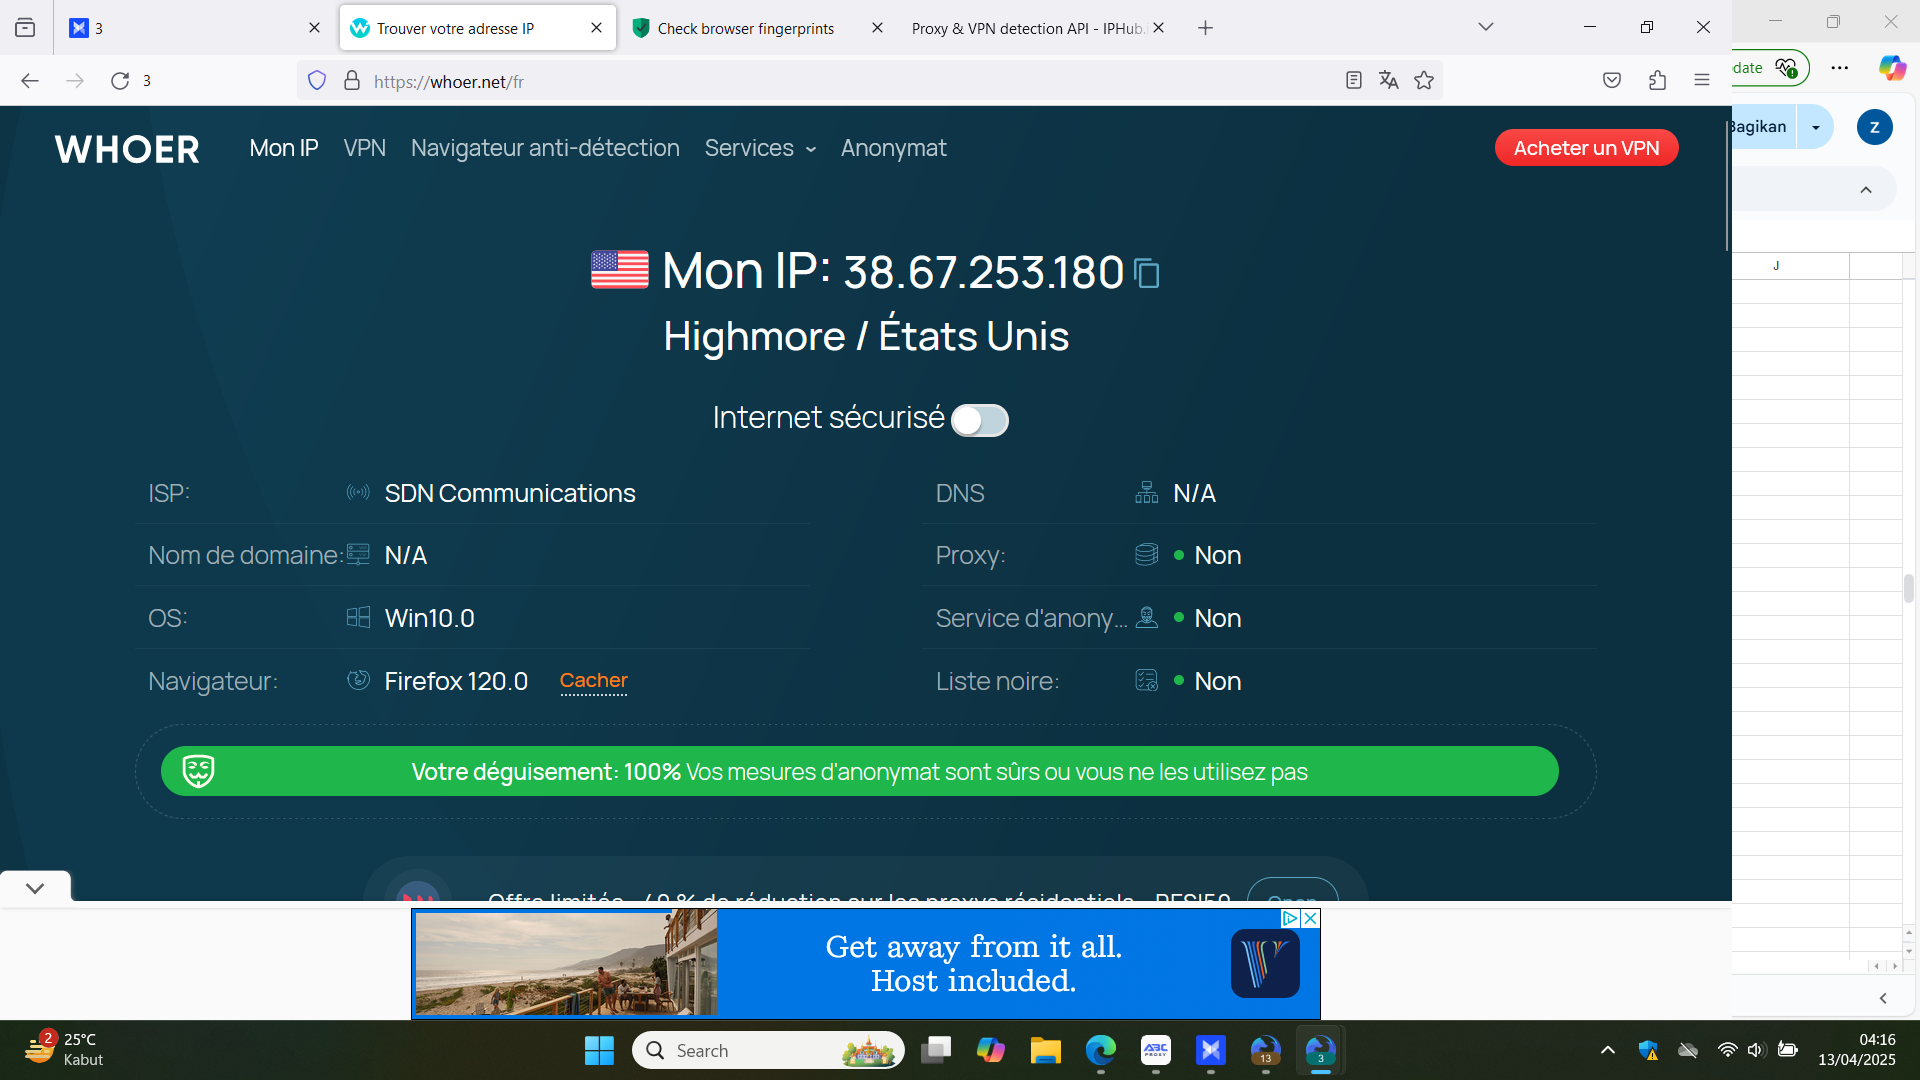Click the Windows taskbar Search box
The width and height of the screenshot is (1920, 1080).
(x=768, y=1051)
